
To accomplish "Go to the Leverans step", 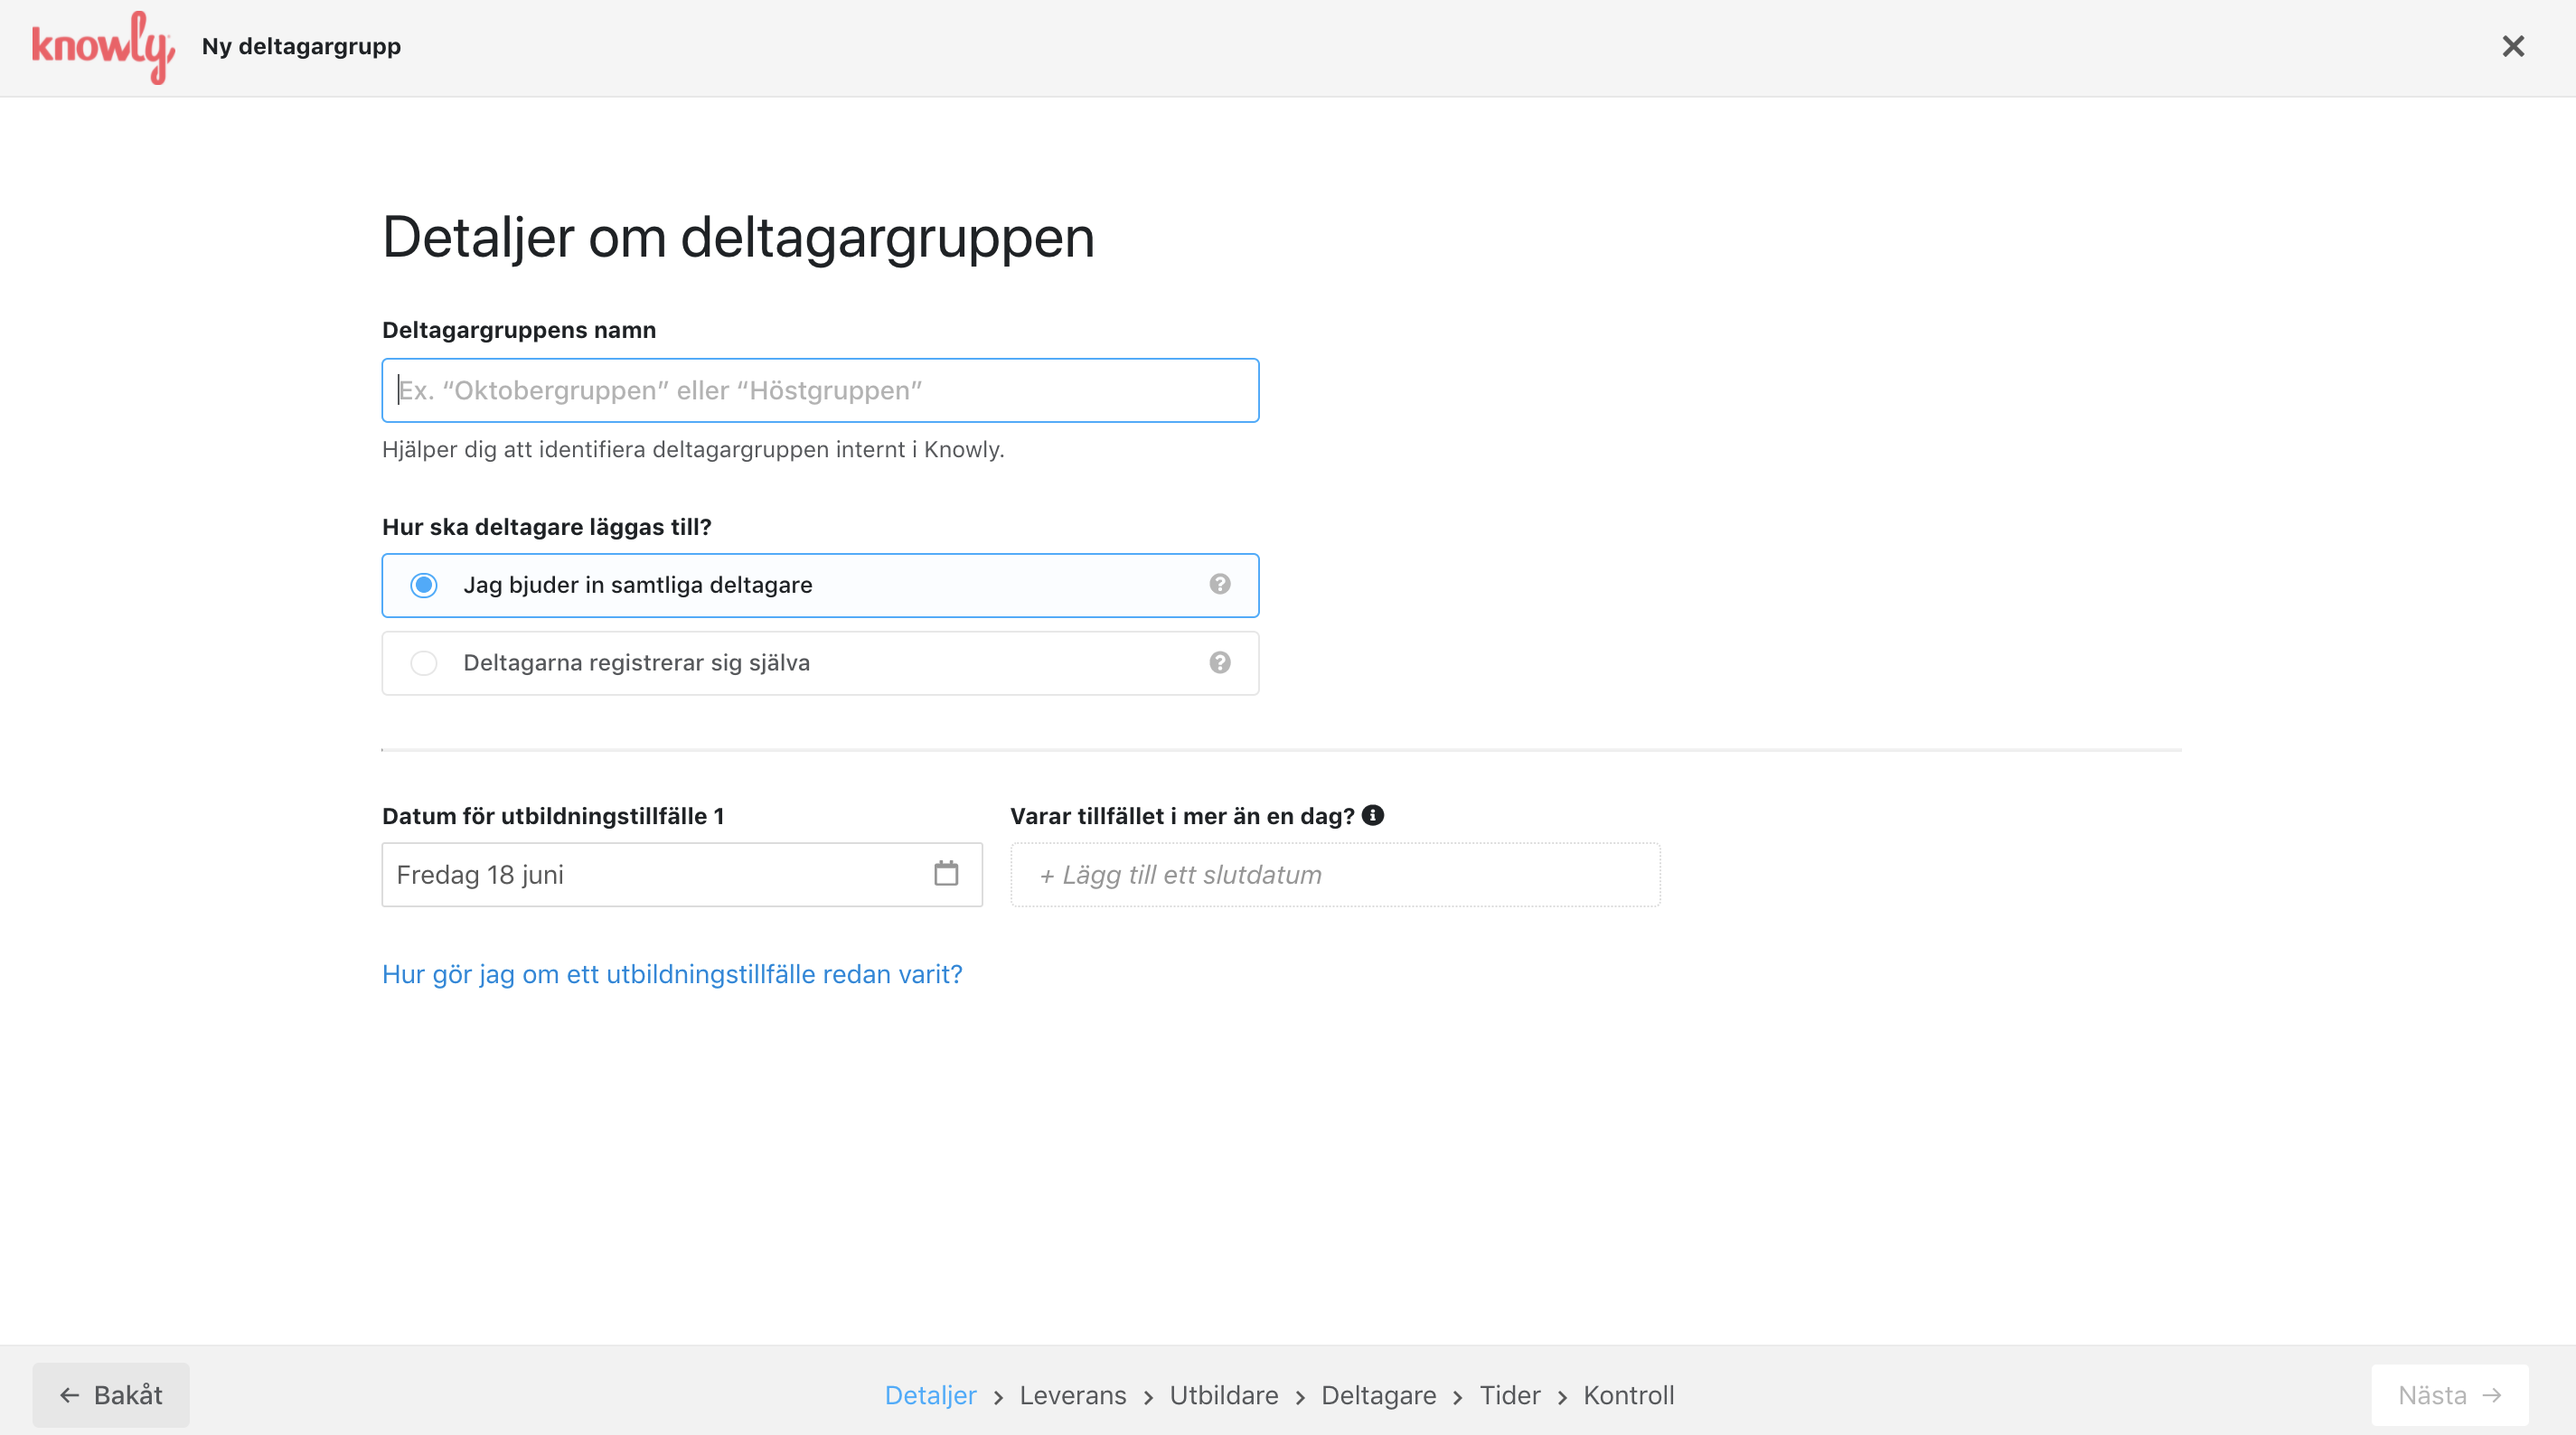I will point(1072,1395).
